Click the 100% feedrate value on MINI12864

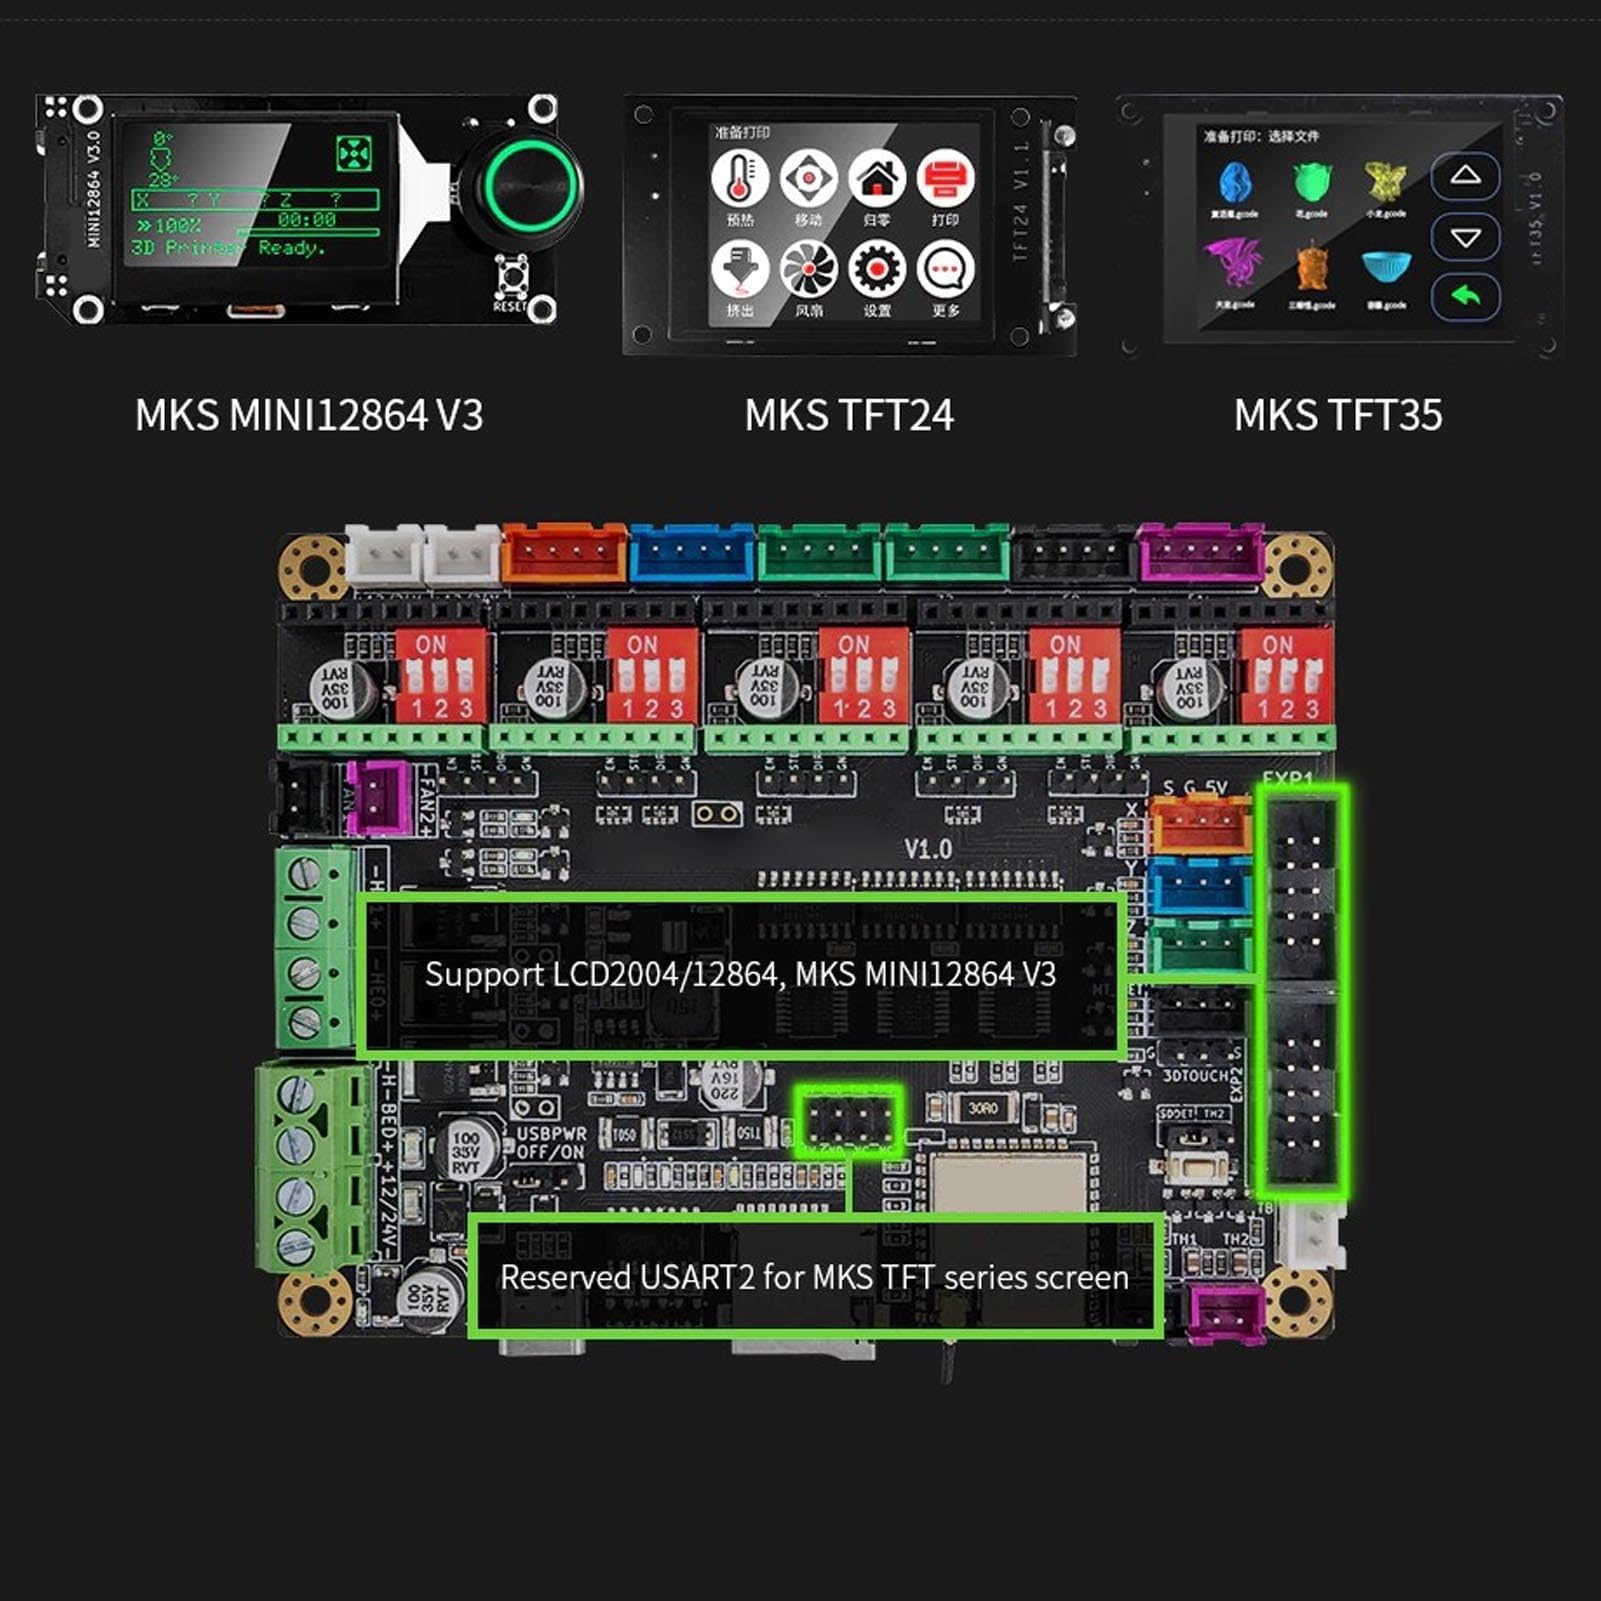coord(178,226)
